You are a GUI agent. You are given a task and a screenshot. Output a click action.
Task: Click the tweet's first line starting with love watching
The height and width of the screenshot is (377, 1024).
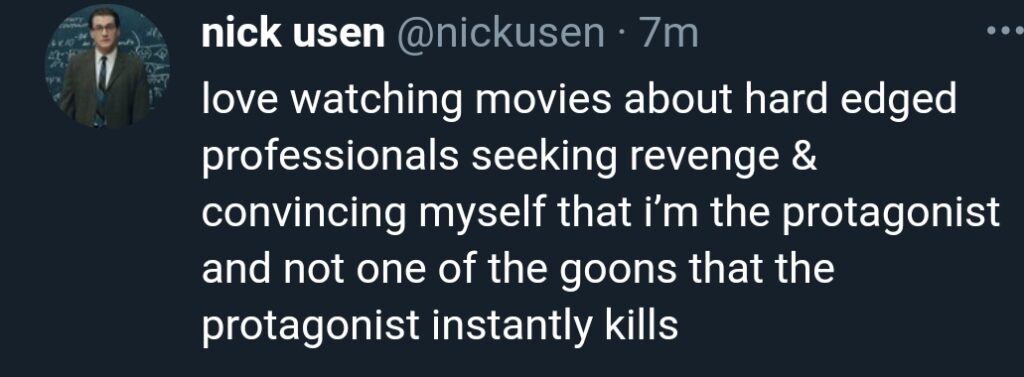coord(579,102)
